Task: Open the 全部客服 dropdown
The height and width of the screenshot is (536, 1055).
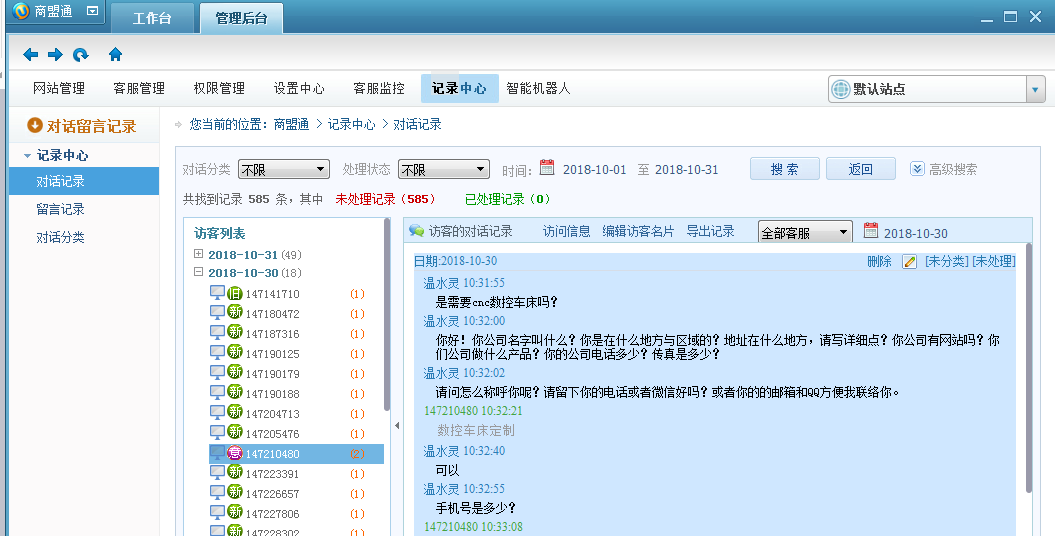Action: pos(805,233)
